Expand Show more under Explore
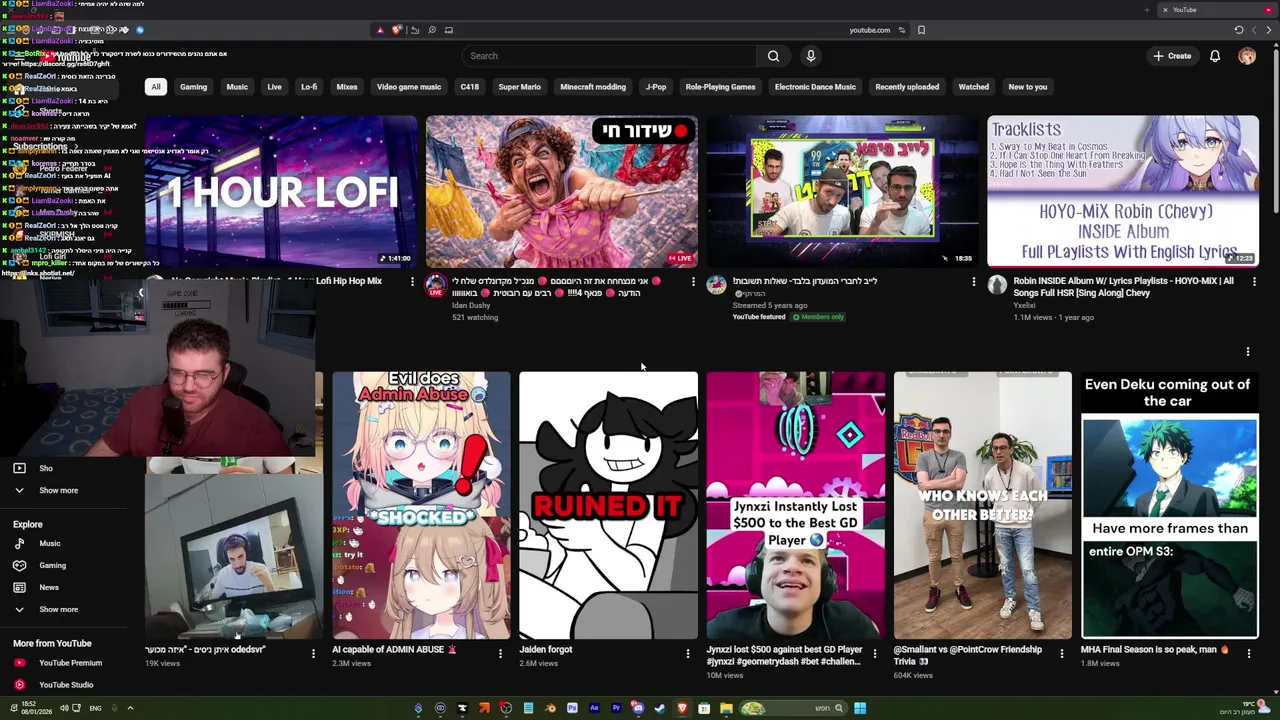This screenshot has width=1280, height=720. (58, 609)
